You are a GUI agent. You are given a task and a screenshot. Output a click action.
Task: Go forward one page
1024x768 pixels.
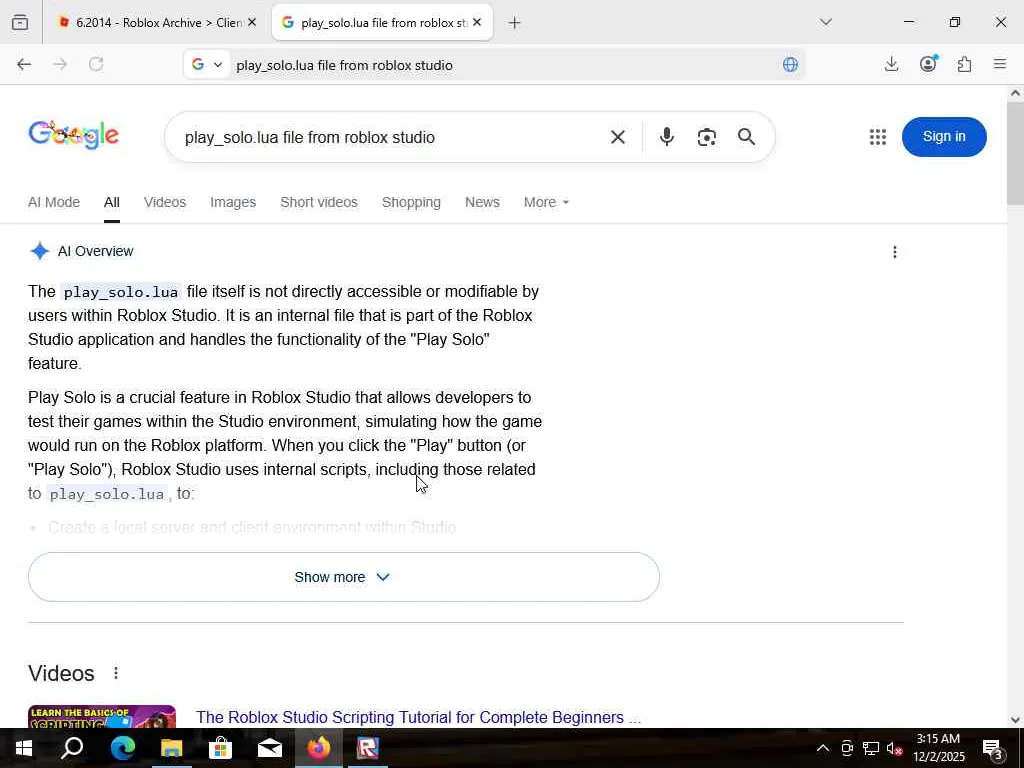click(x=60, y=64)
